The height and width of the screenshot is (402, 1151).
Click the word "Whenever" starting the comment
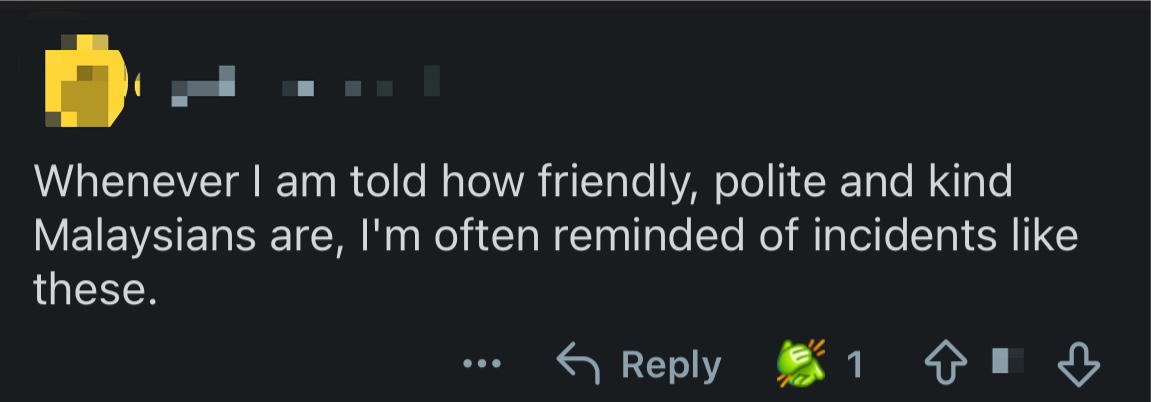137,183
